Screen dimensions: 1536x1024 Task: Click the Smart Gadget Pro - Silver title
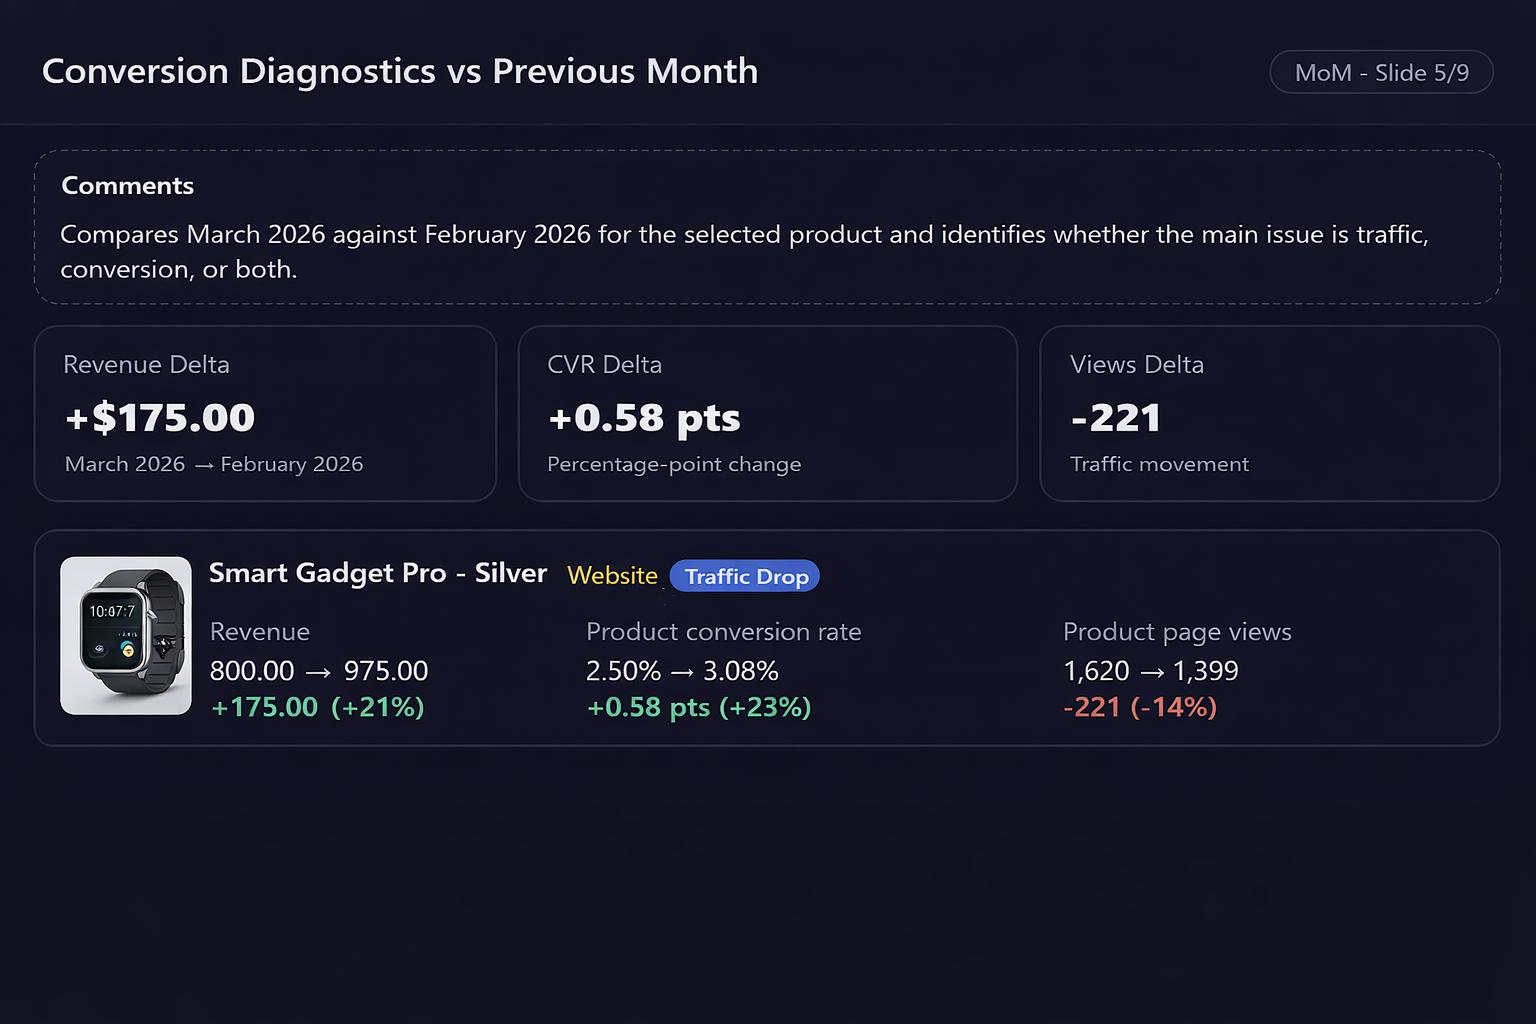tap(378, 573)
